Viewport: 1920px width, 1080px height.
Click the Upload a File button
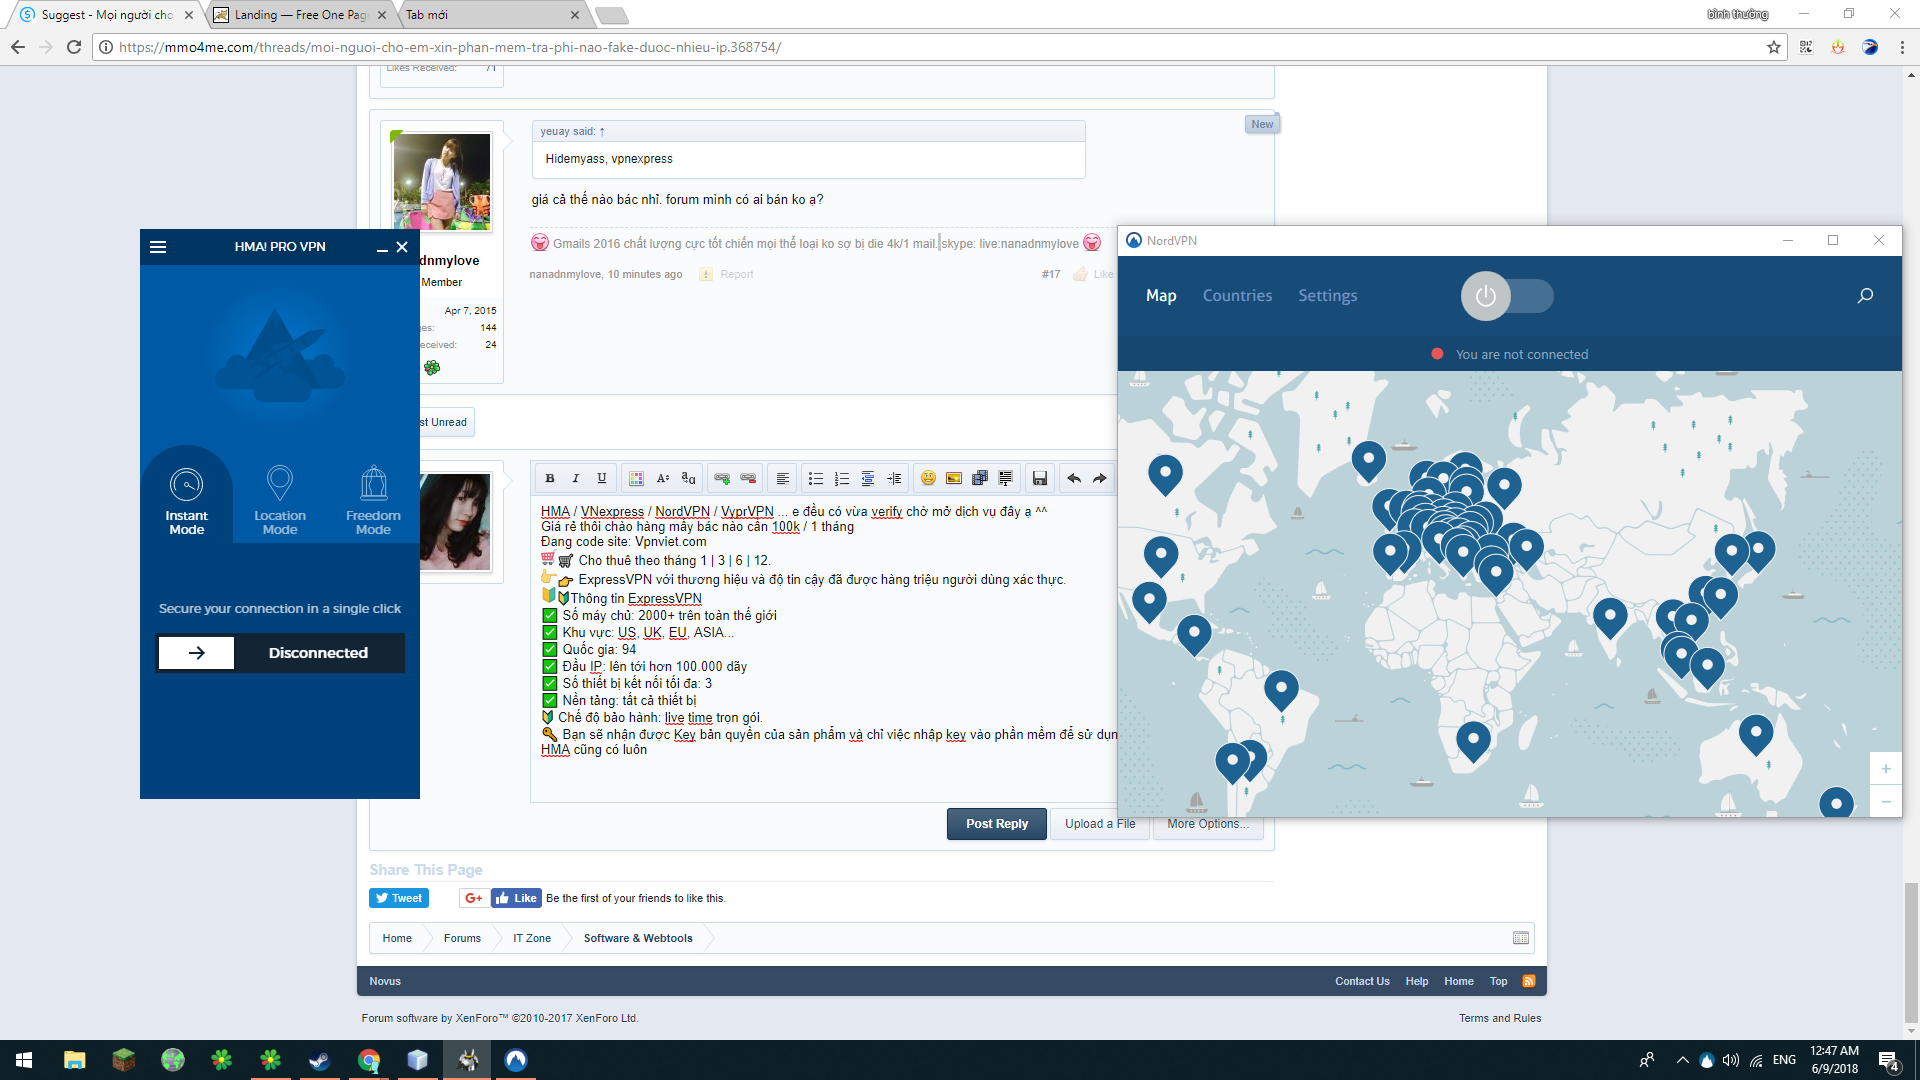tap(1100, 824)
